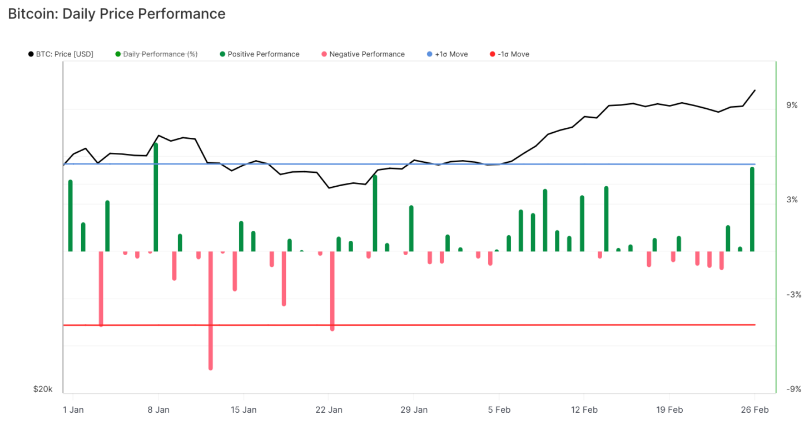
Task: Toggle the Daily Performance (%) legend entry
Action: [156, 54]
